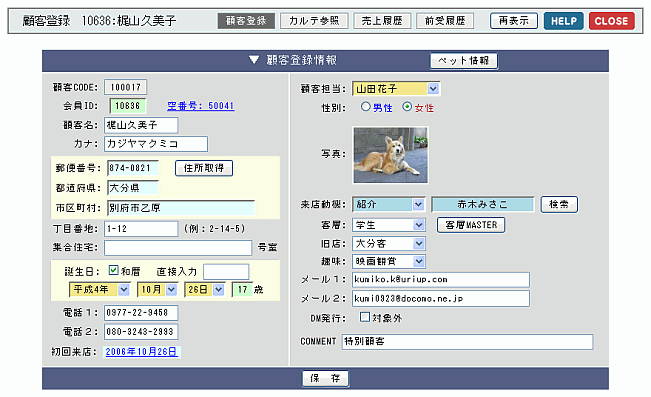Select 女性 gender radio button
Image resolution: width=651 pixels, height=397 pixels.
407,107
